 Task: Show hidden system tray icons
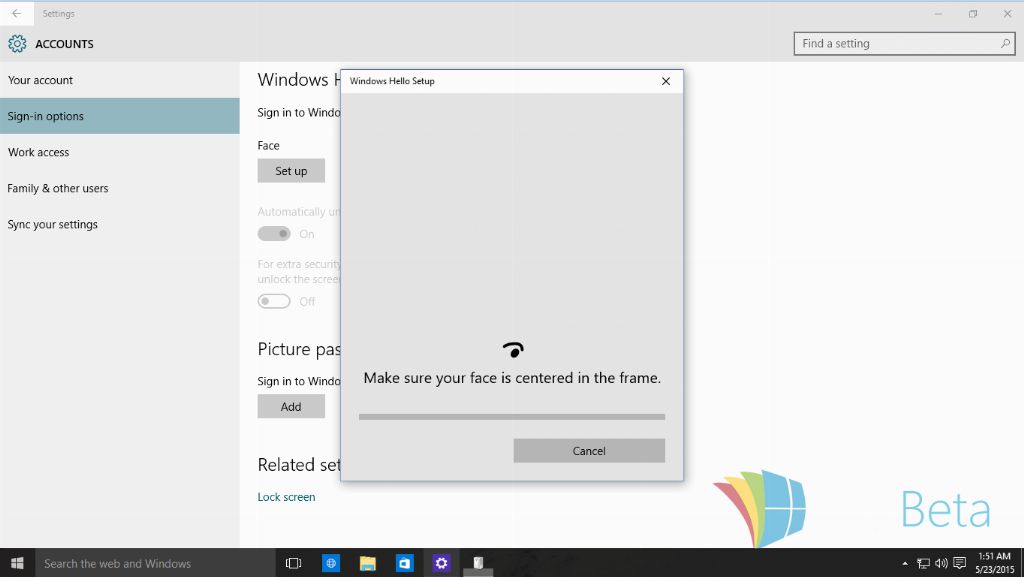905,563
